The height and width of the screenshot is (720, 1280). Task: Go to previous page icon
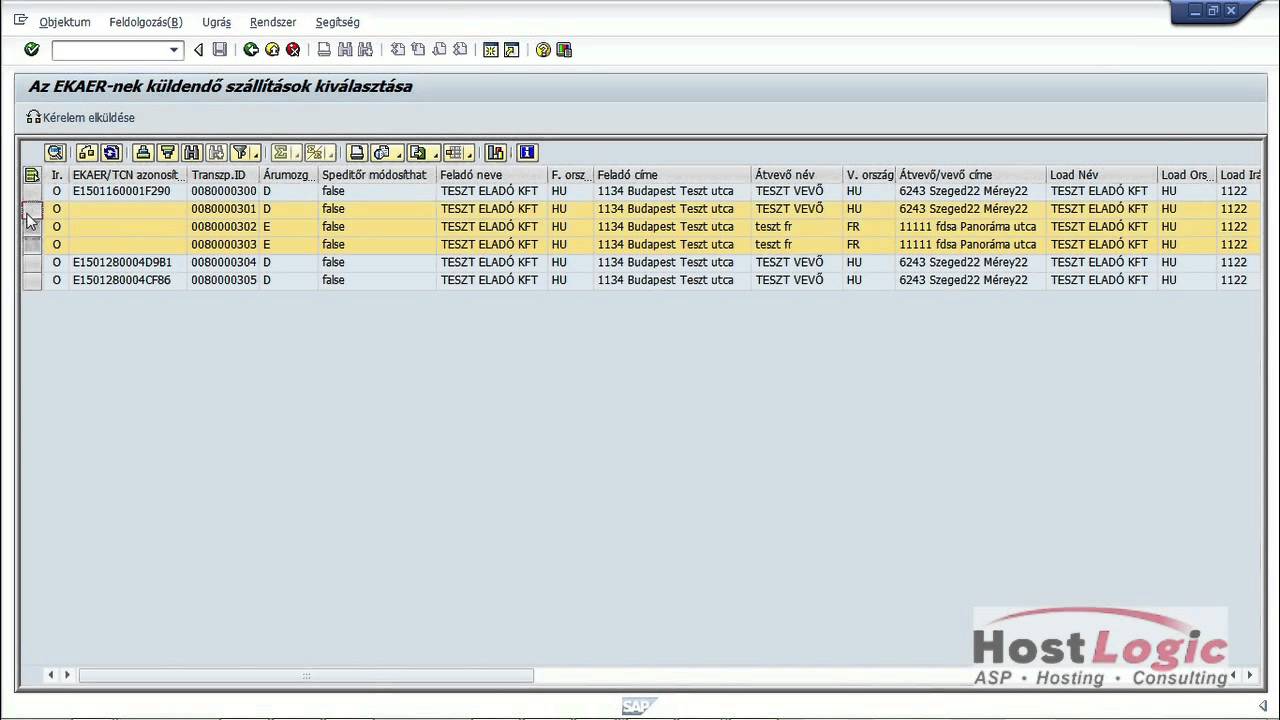(x=418, y=50)
